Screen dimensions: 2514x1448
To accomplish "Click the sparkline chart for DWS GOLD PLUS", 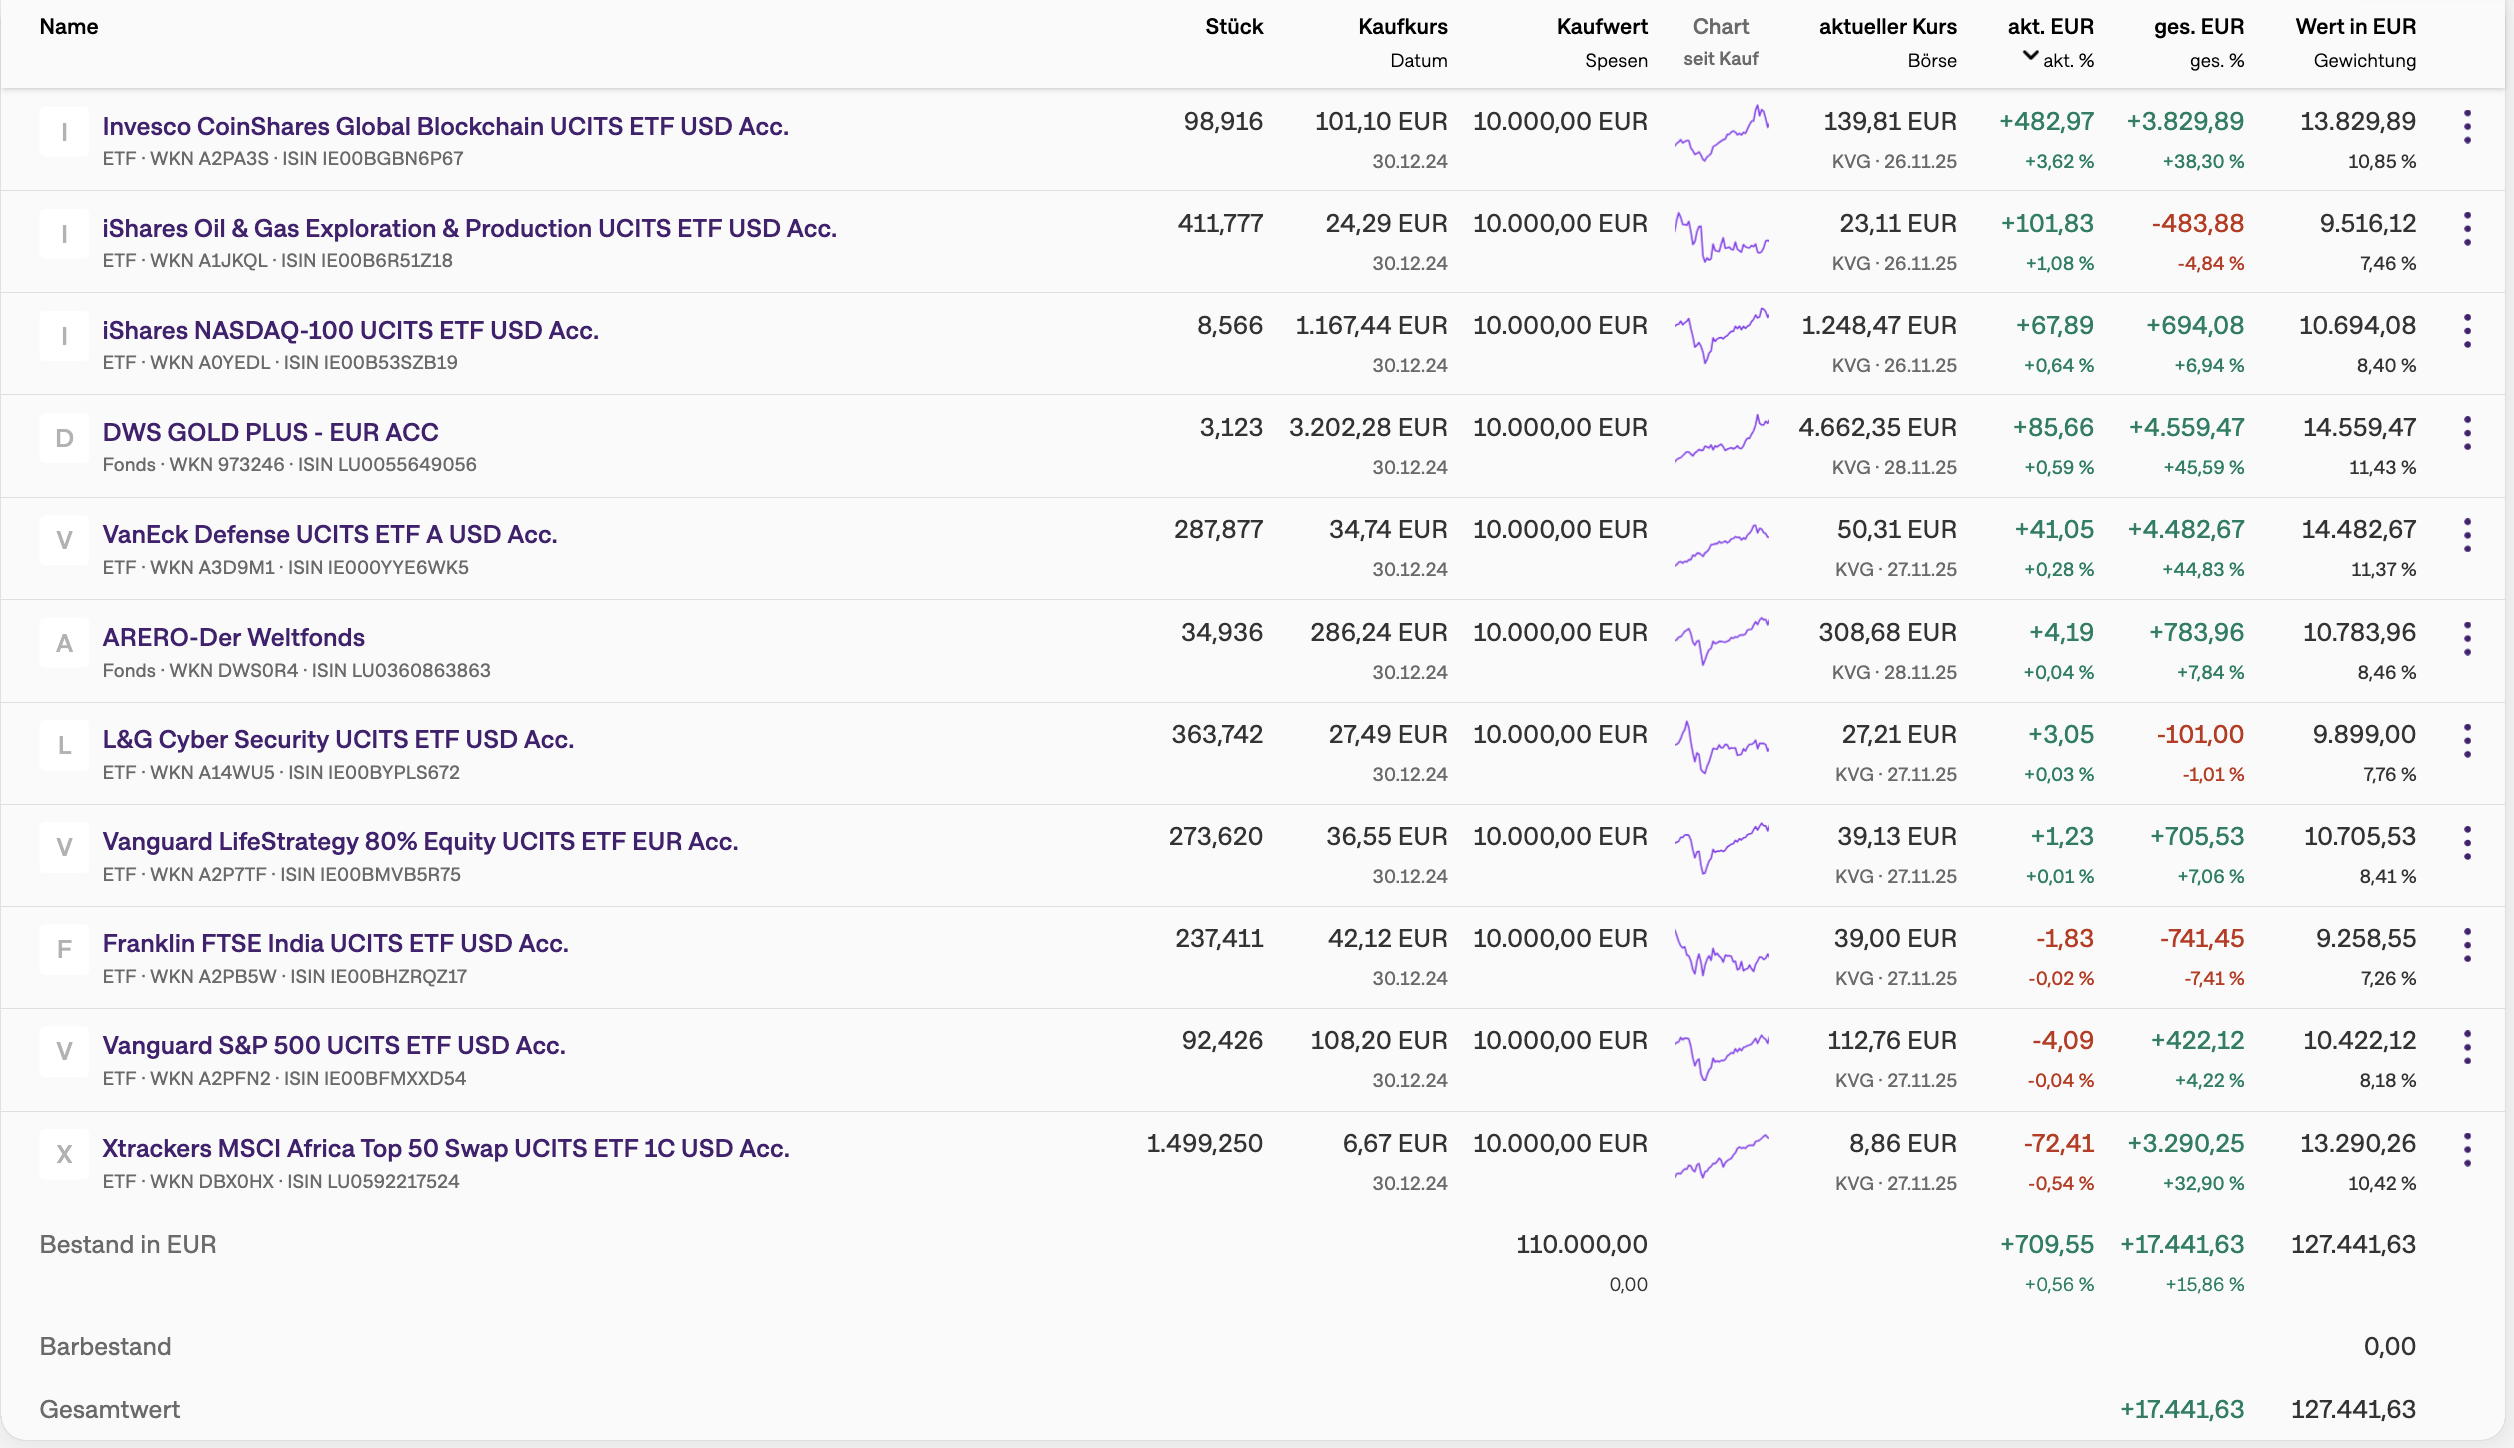I will pos(1721,438).
